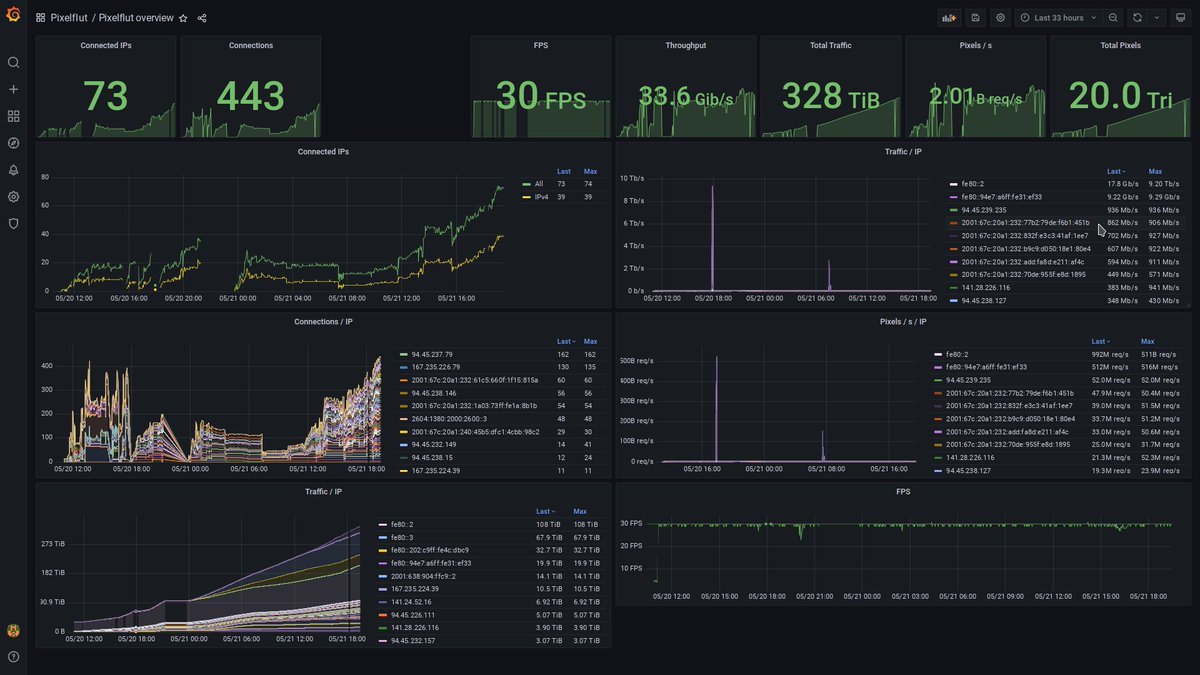The image size is (1200, 675).
Task: Open the FPS stat panel title at top
Action: click(541, 46)
